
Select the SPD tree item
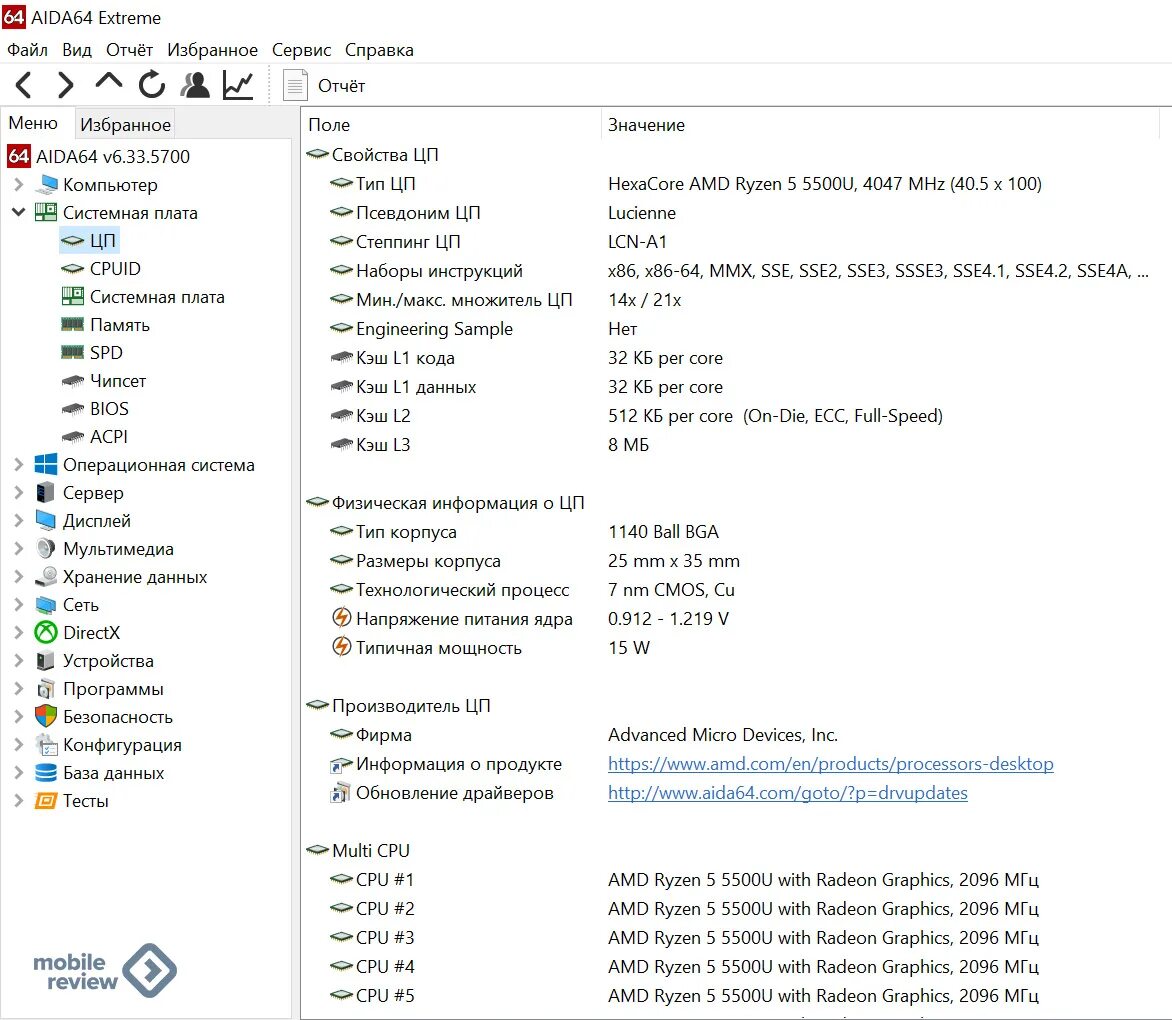pyautogui.click(x=106, y=352)
